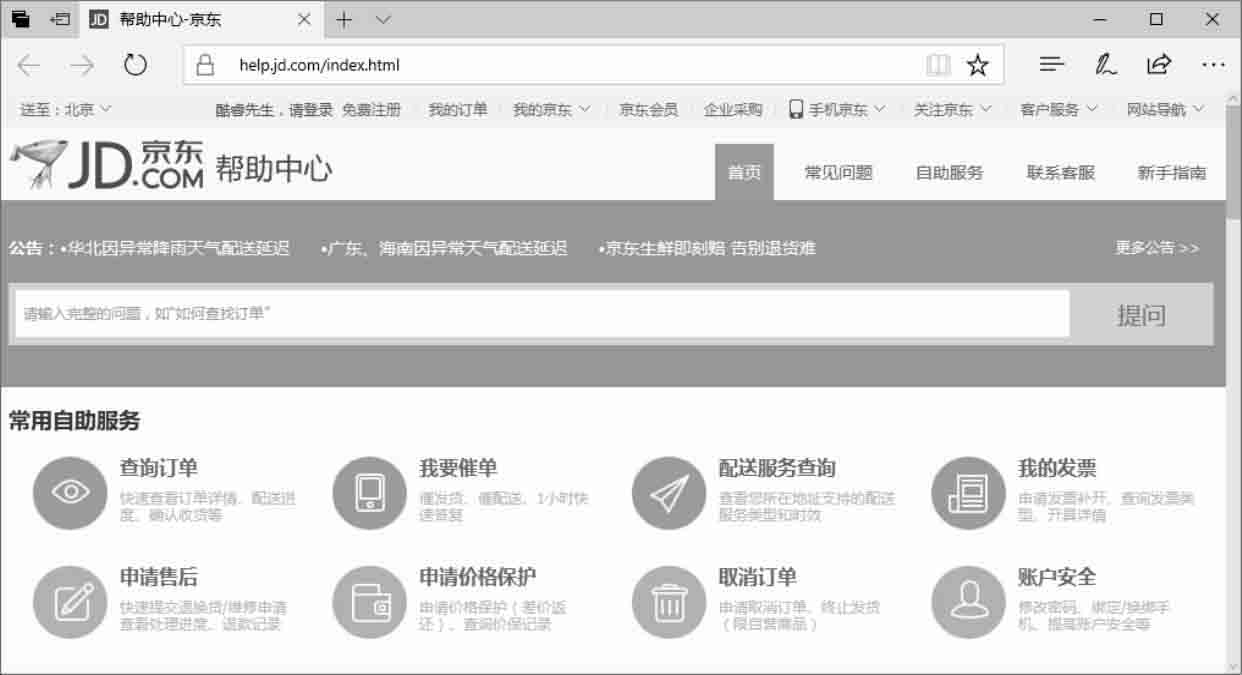The width and height of the screenshot is (1242, 675).
Task: Switch to the 联系客服 tab
Action: click(x=1061, y=172)
